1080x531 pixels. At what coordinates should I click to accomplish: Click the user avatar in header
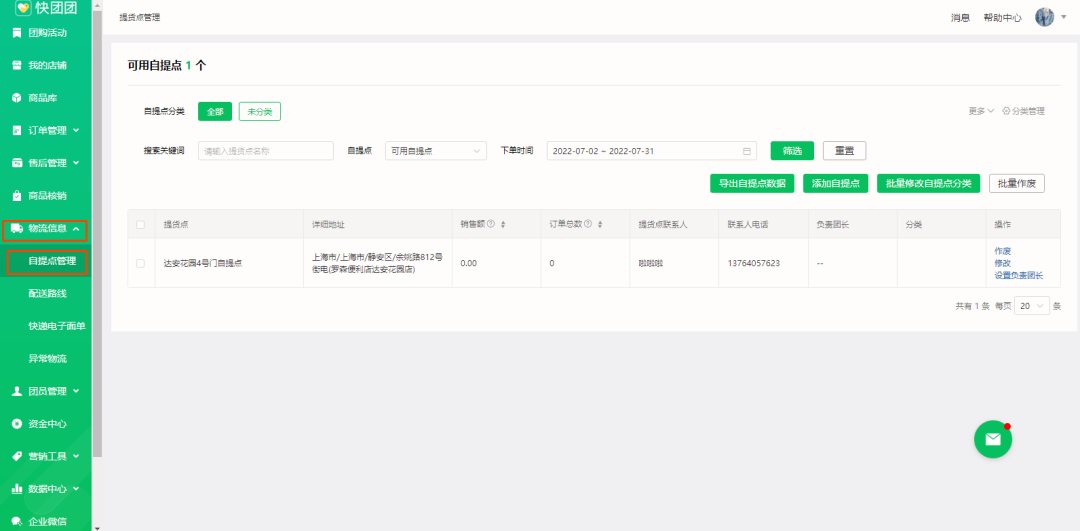point(1044,17)
